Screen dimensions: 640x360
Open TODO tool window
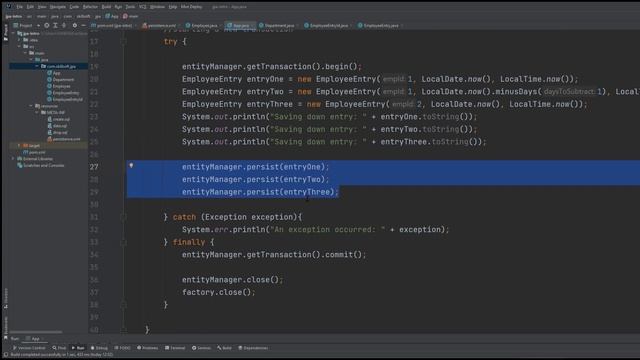[x=122, y=348]
